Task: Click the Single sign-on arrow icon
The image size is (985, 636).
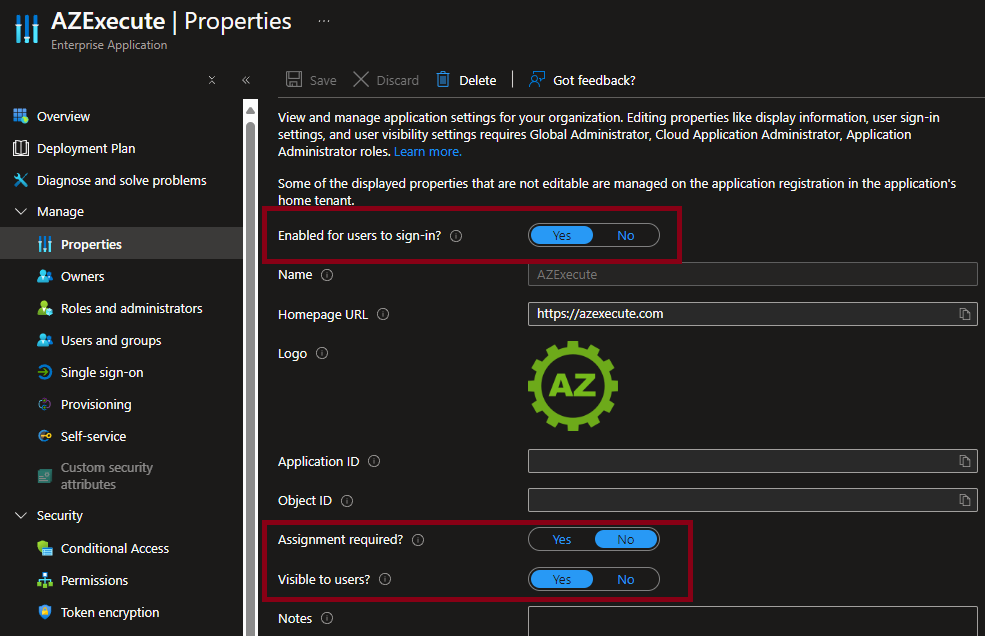Action: click(45, 373)
